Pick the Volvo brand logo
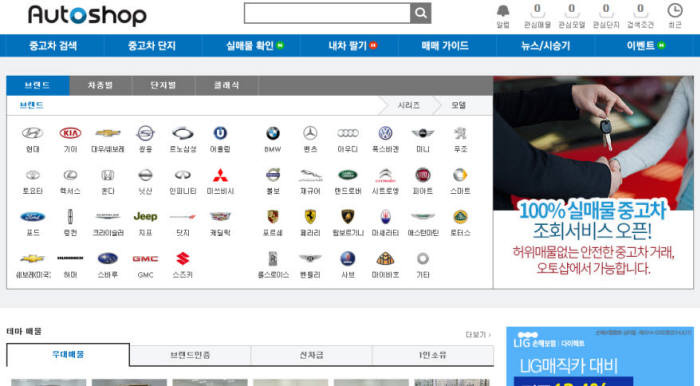The image size is (700, 386). coord(273,175)
